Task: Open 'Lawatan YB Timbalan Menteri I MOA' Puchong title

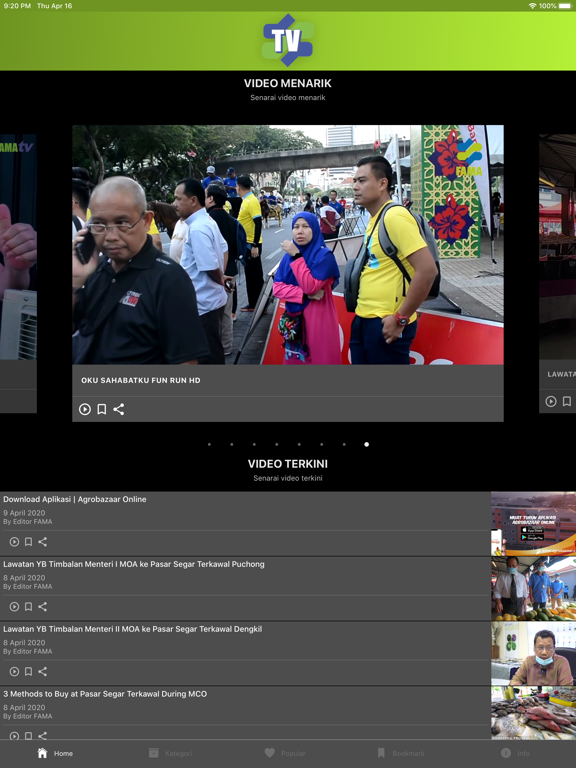Action: [x=134, y=564]
